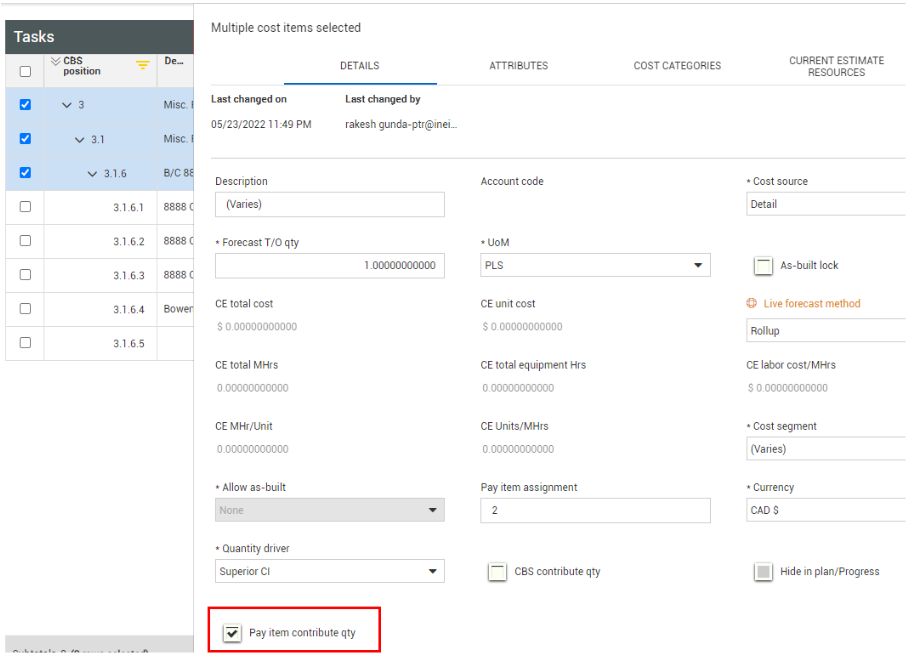
Task: Click the Description input field
Action: pyautogui.click(x=329, y=204)
